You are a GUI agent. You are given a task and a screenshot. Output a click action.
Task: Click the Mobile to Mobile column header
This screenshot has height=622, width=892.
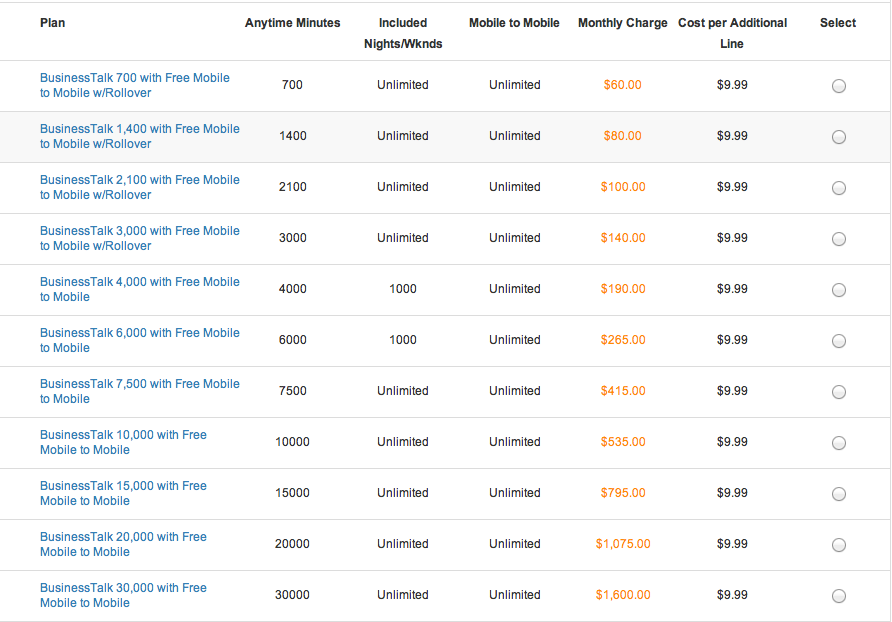coord(514,23)
